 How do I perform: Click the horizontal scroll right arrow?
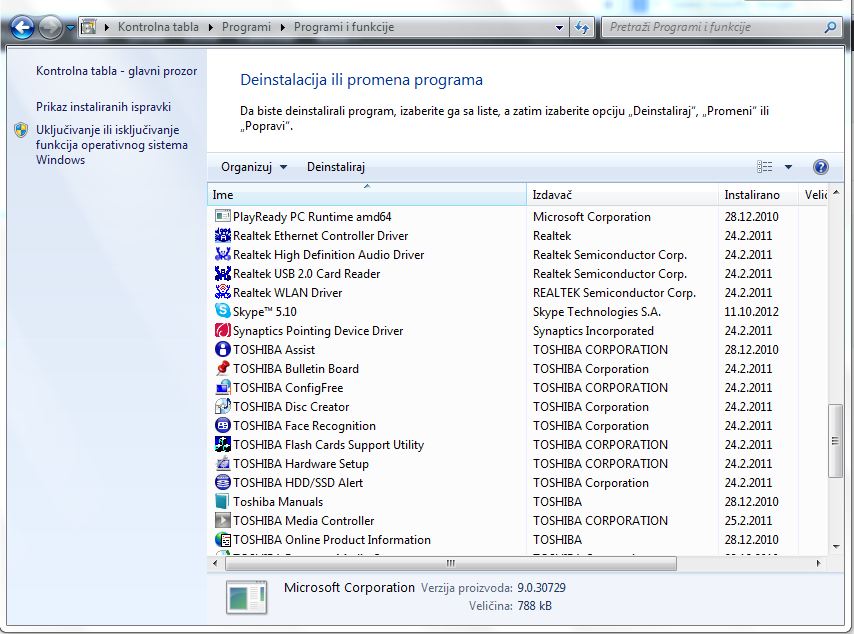[818, 563]
